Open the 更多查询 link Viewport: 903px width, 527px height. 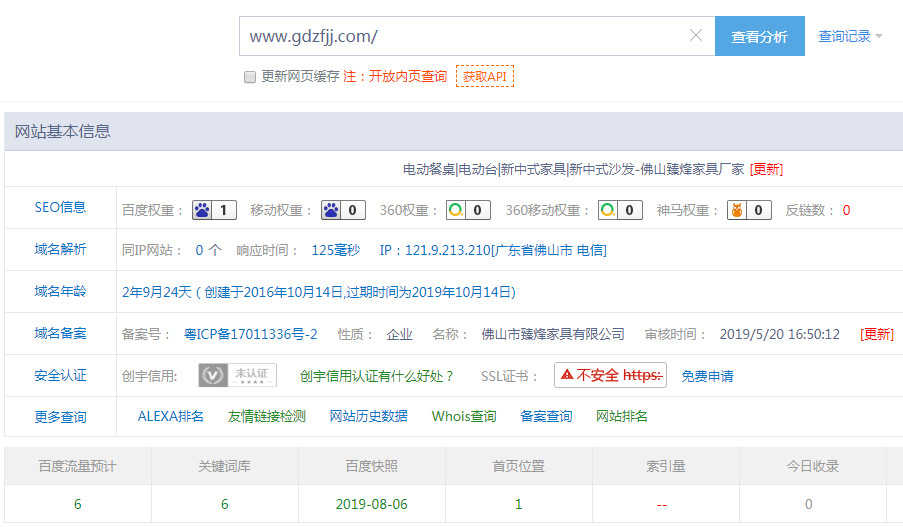click(x=60, y=417)
